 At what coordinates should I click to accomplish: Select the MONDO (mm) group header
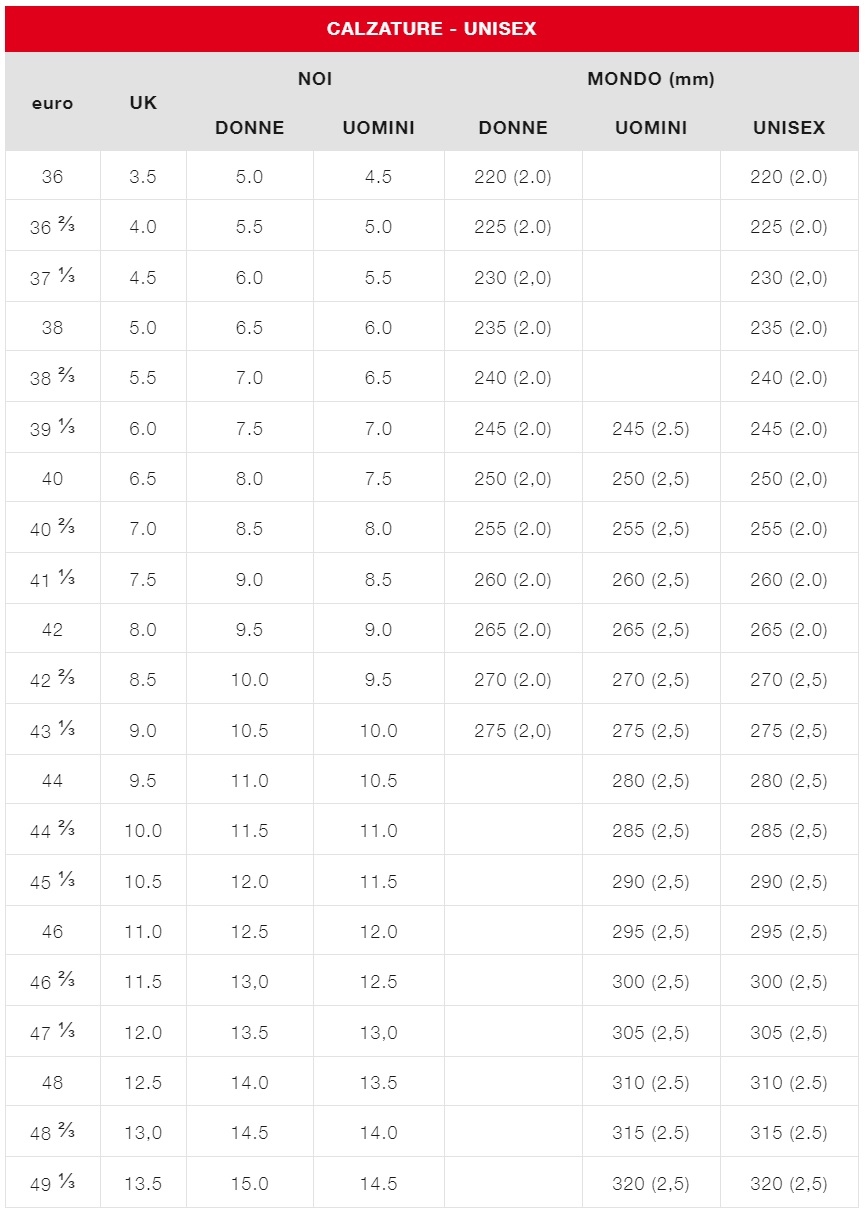(650, 79)
